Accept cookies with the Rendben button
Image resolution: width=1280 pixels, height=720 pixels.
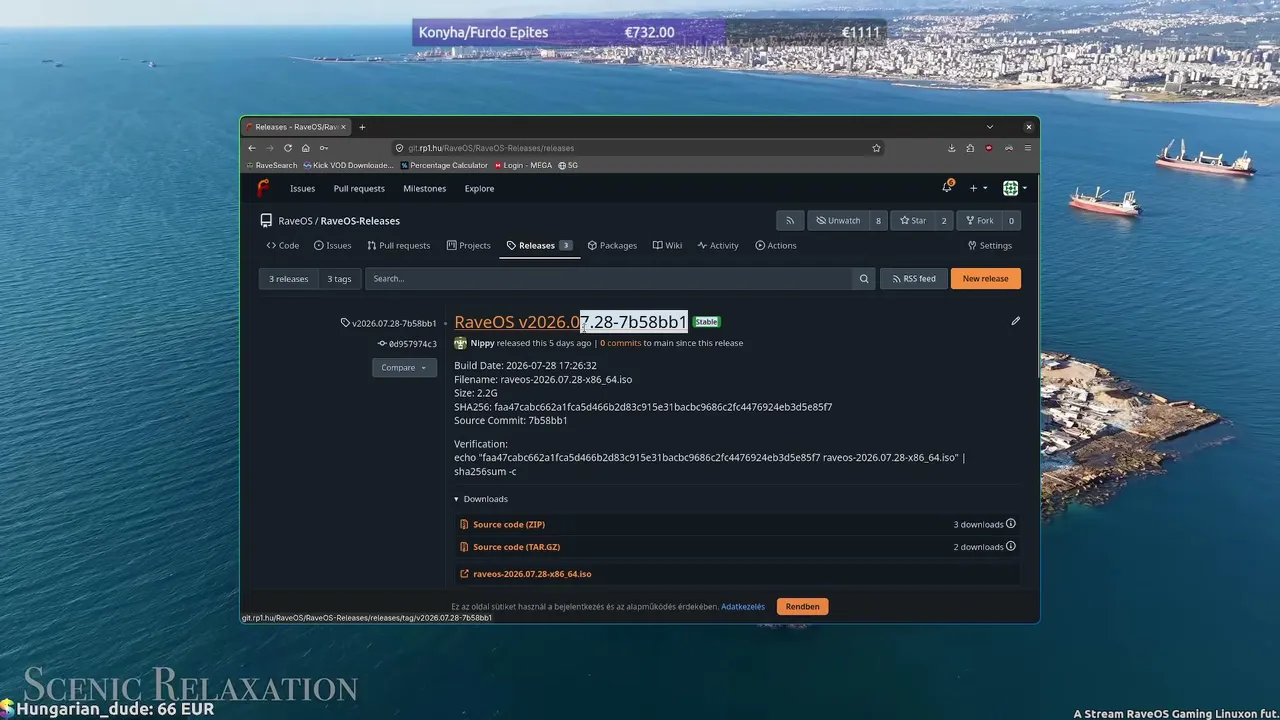[x=802, y=607]
